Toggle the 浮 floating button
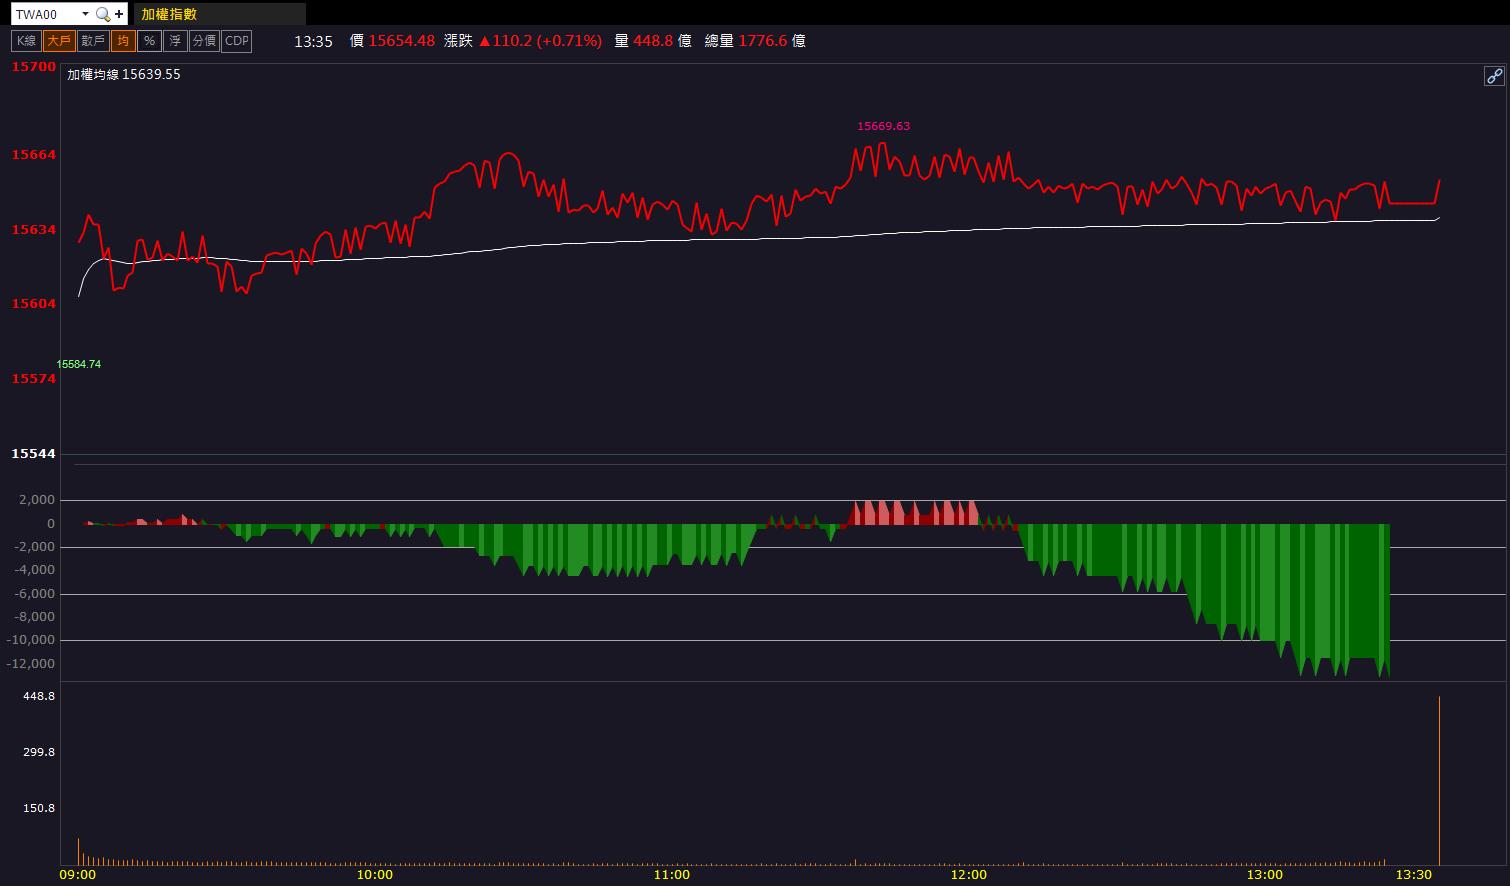 175,41
